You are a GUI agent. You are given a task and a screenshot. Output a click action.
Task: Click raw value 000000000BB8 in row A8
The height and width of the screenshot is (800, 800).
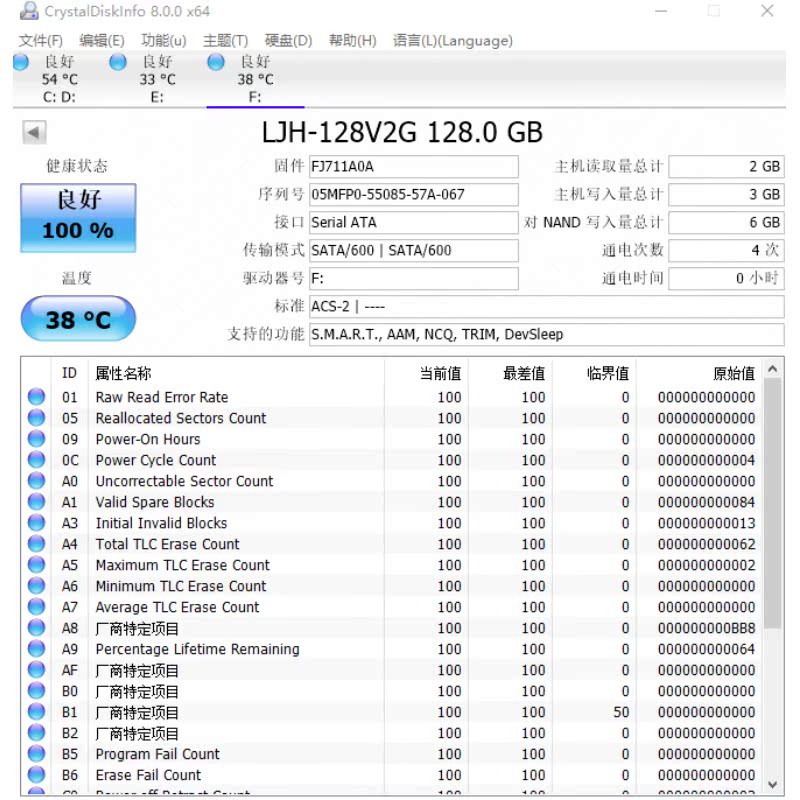coord(706,628)
